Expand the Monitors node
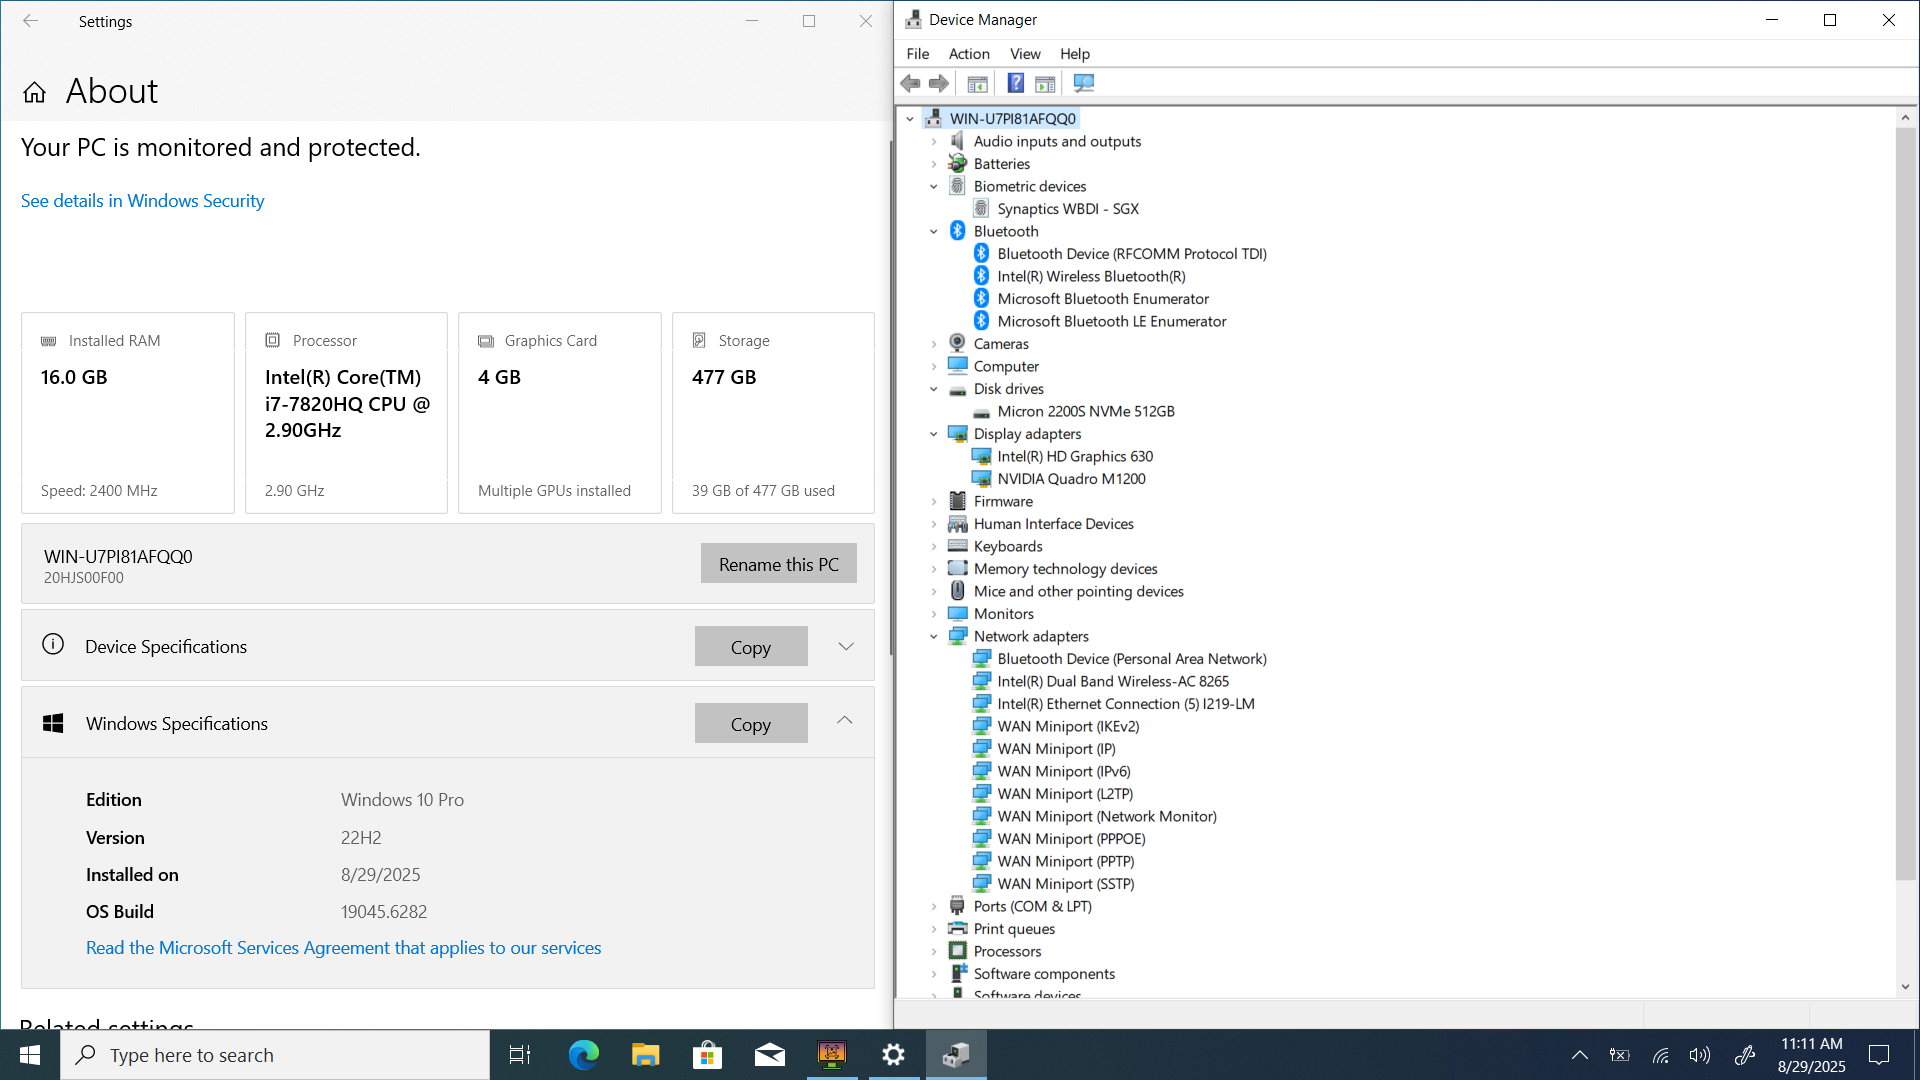The image size is (1920, 1080). 934,614
